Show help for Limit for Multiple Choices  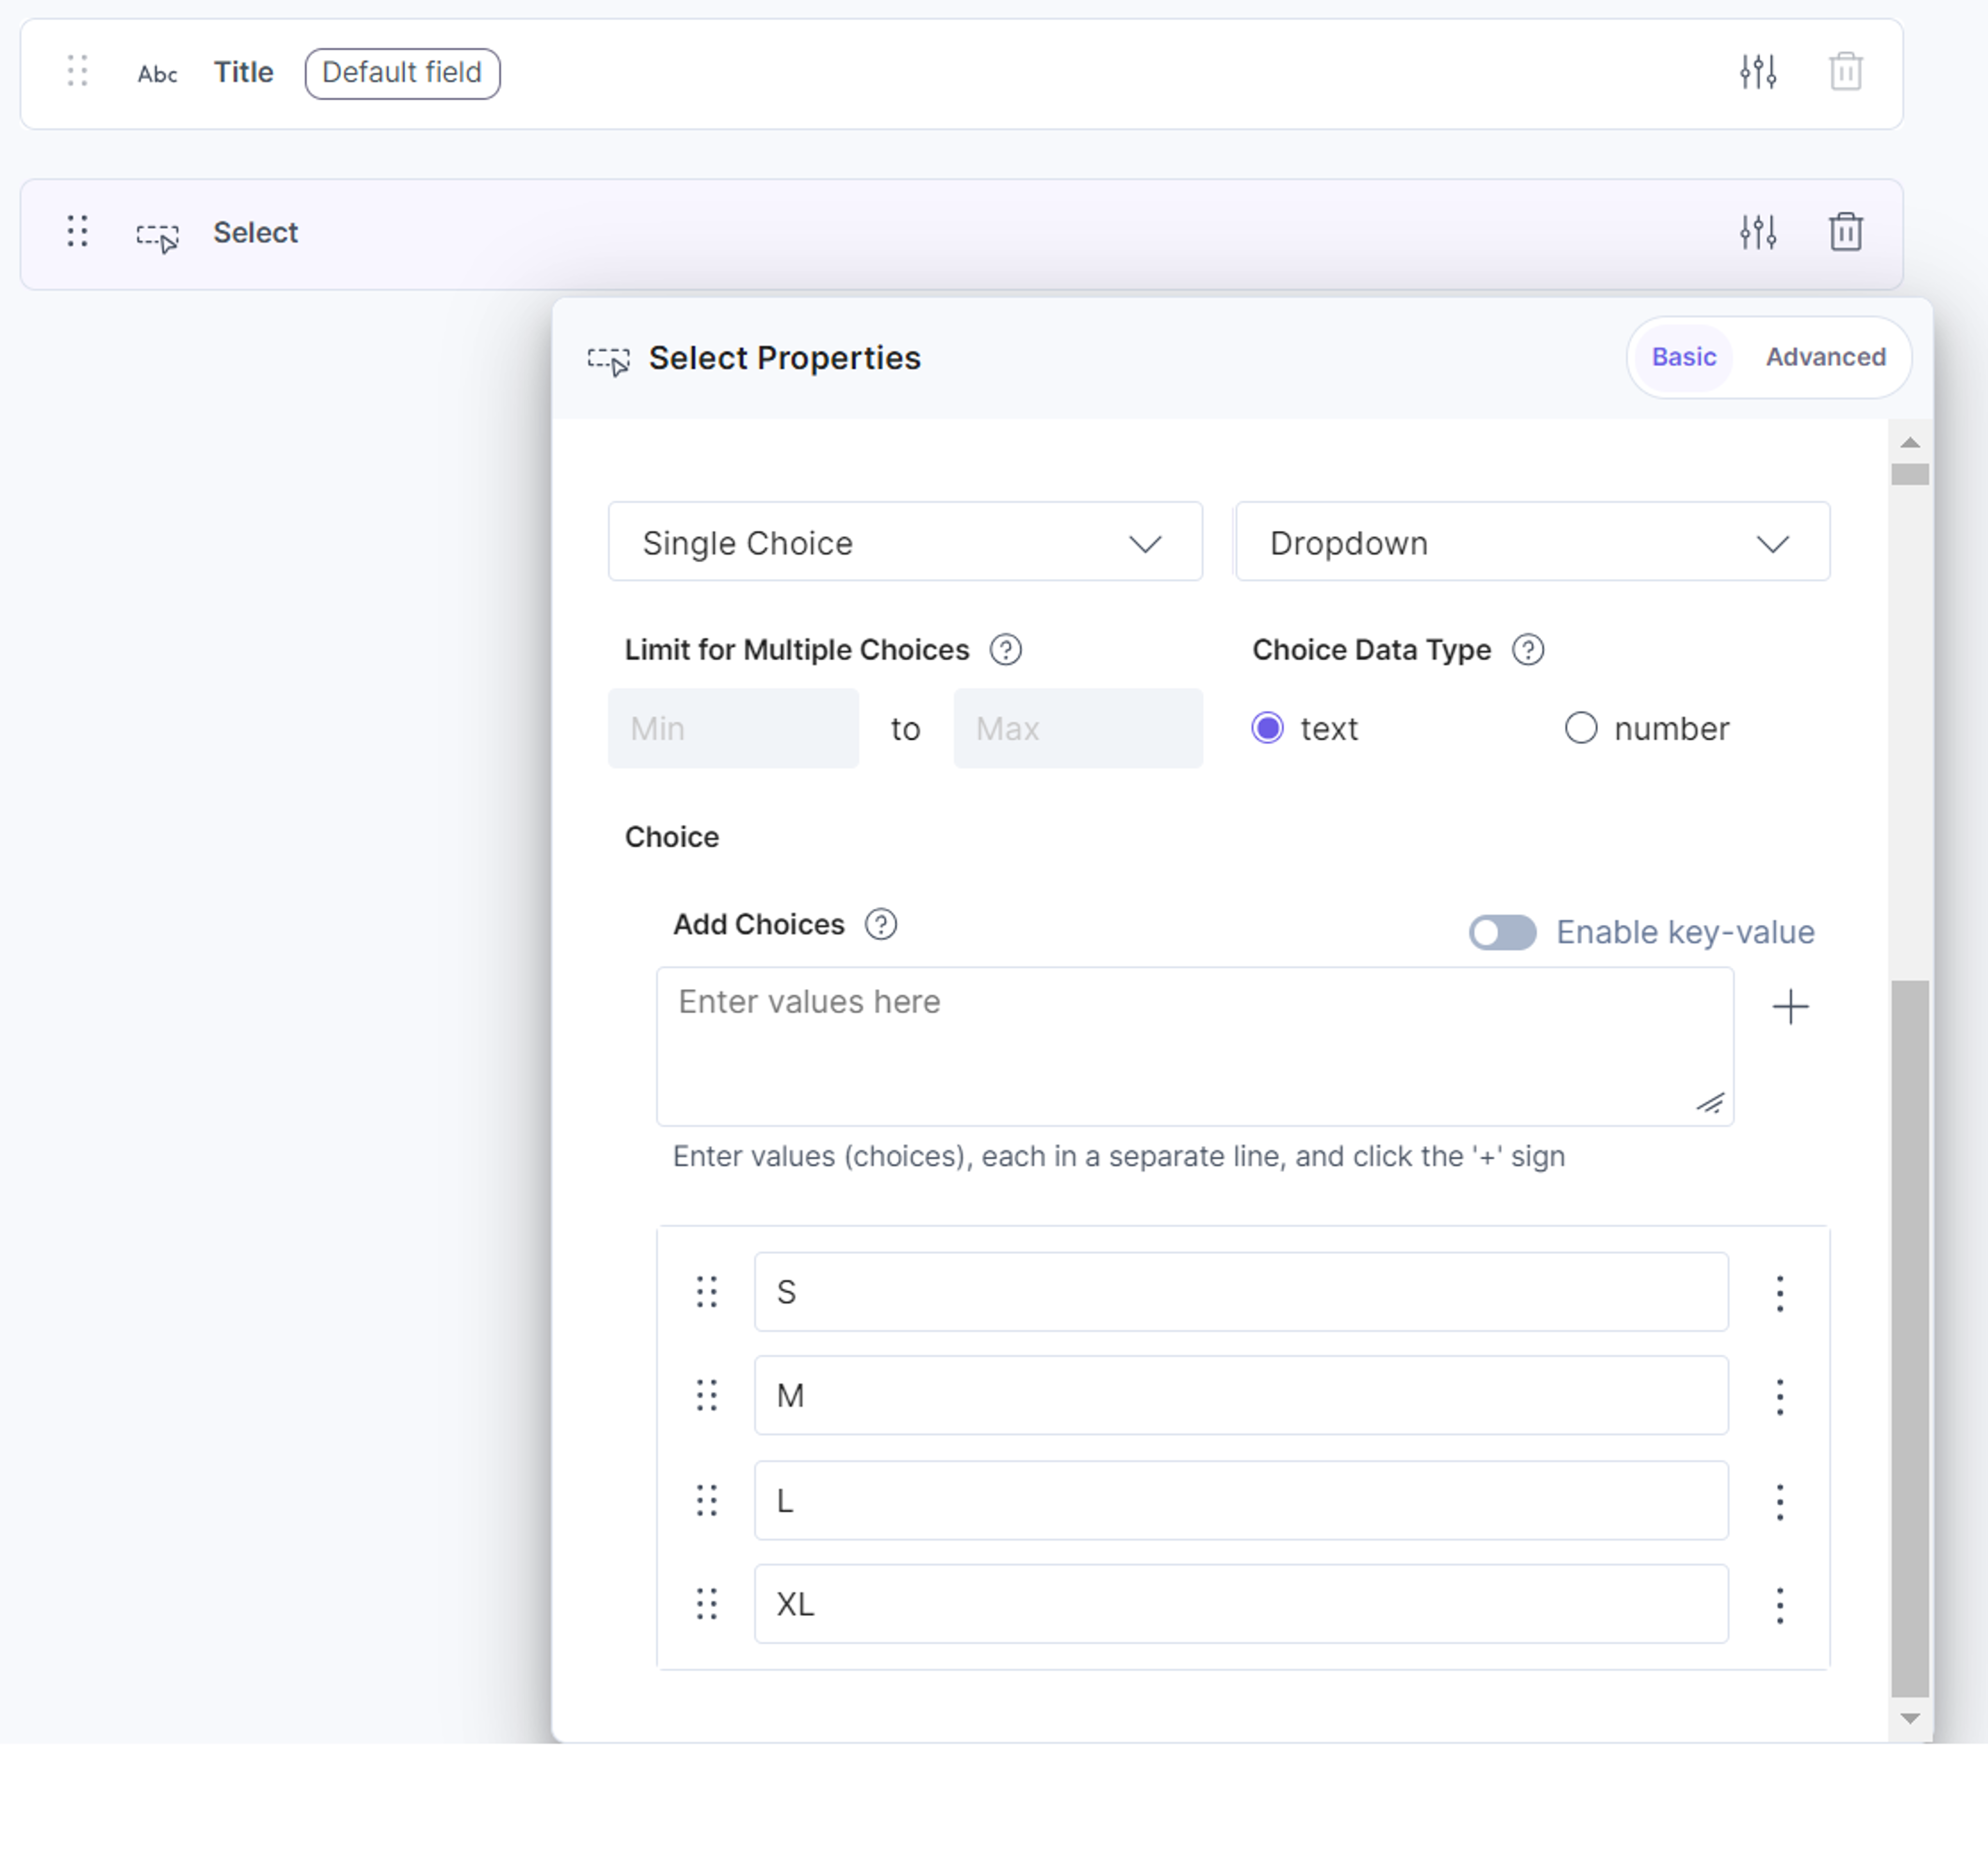pos(1005,650)
